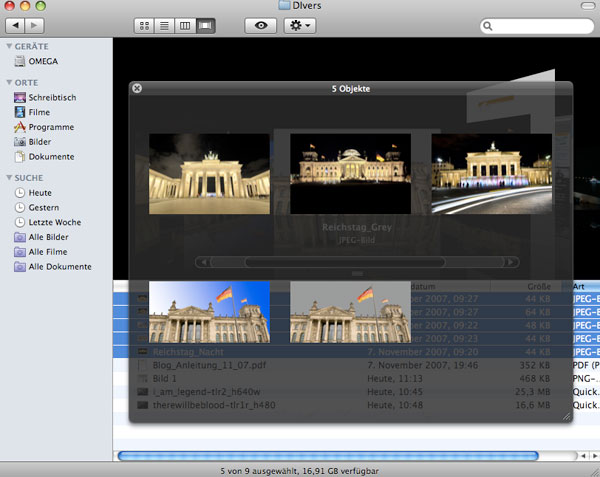600x477 pixels.
Task: Close the 5 Objekte Quick Look panel
Action: point(137,88)
